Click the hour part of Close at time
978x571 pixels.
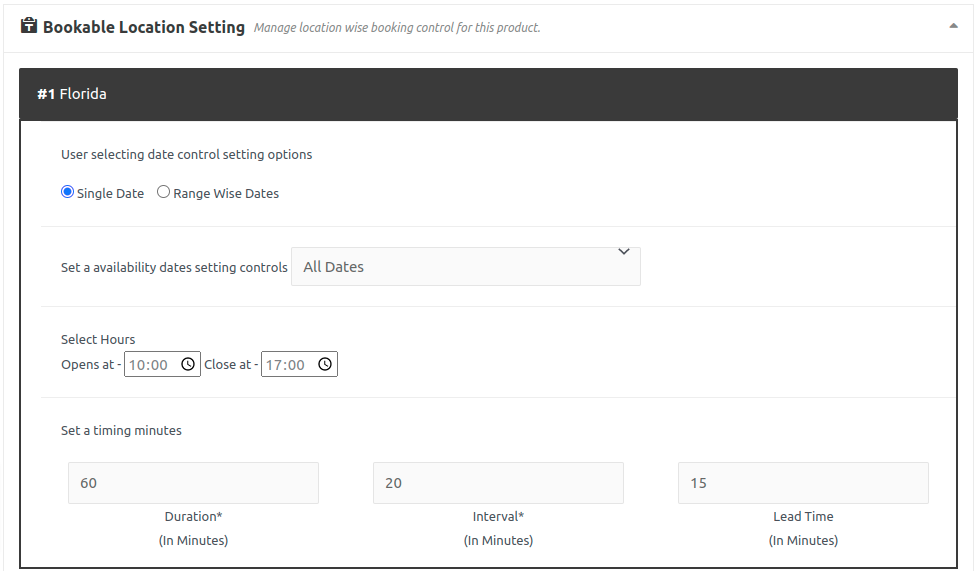point(274,365)
